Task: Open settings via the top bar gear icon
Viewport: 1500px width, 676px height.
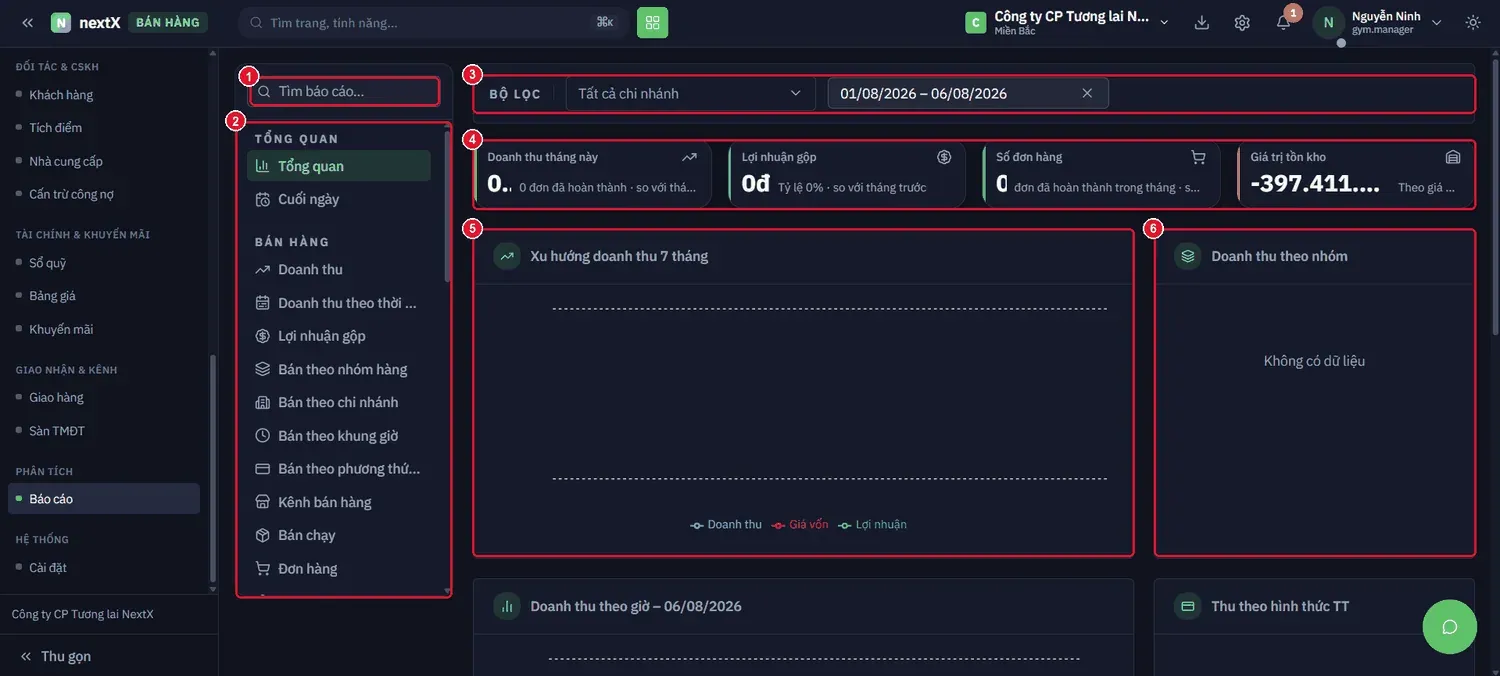Action: 1242,22
